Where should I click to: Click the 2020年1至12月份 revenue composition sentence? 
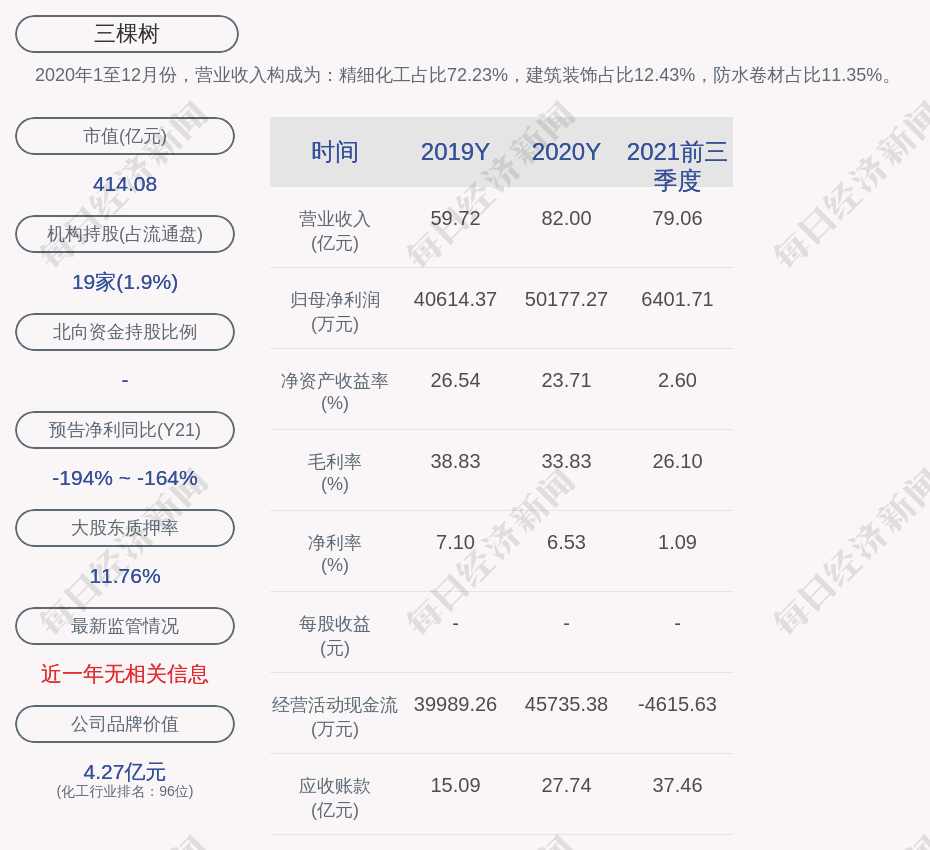[463, 75]
